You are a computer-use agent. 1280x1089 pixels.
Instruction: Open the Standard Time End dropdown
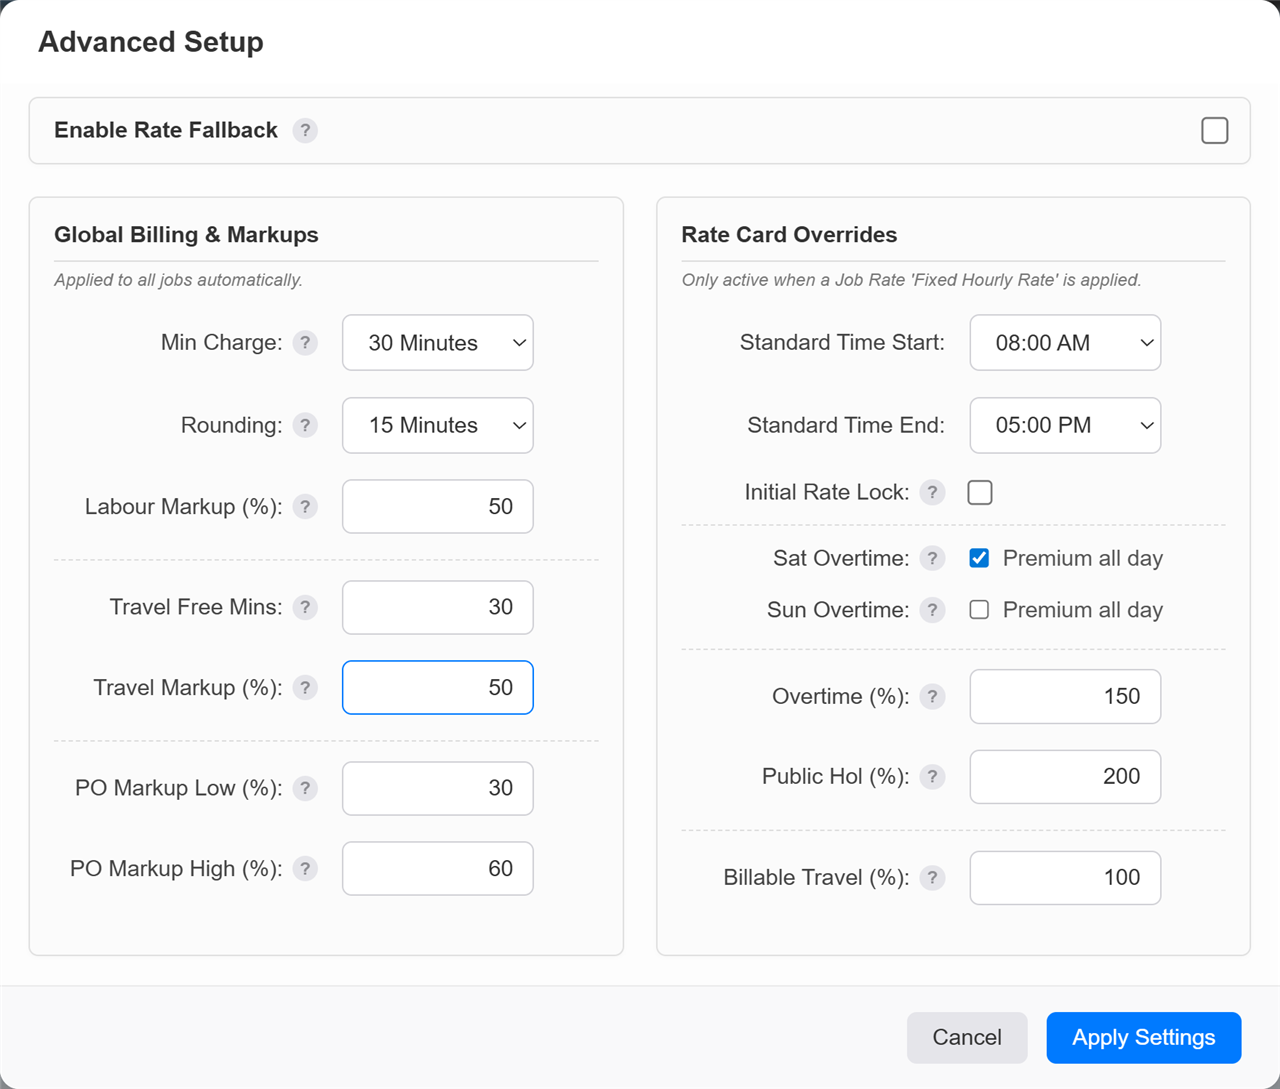[1065, 426]
